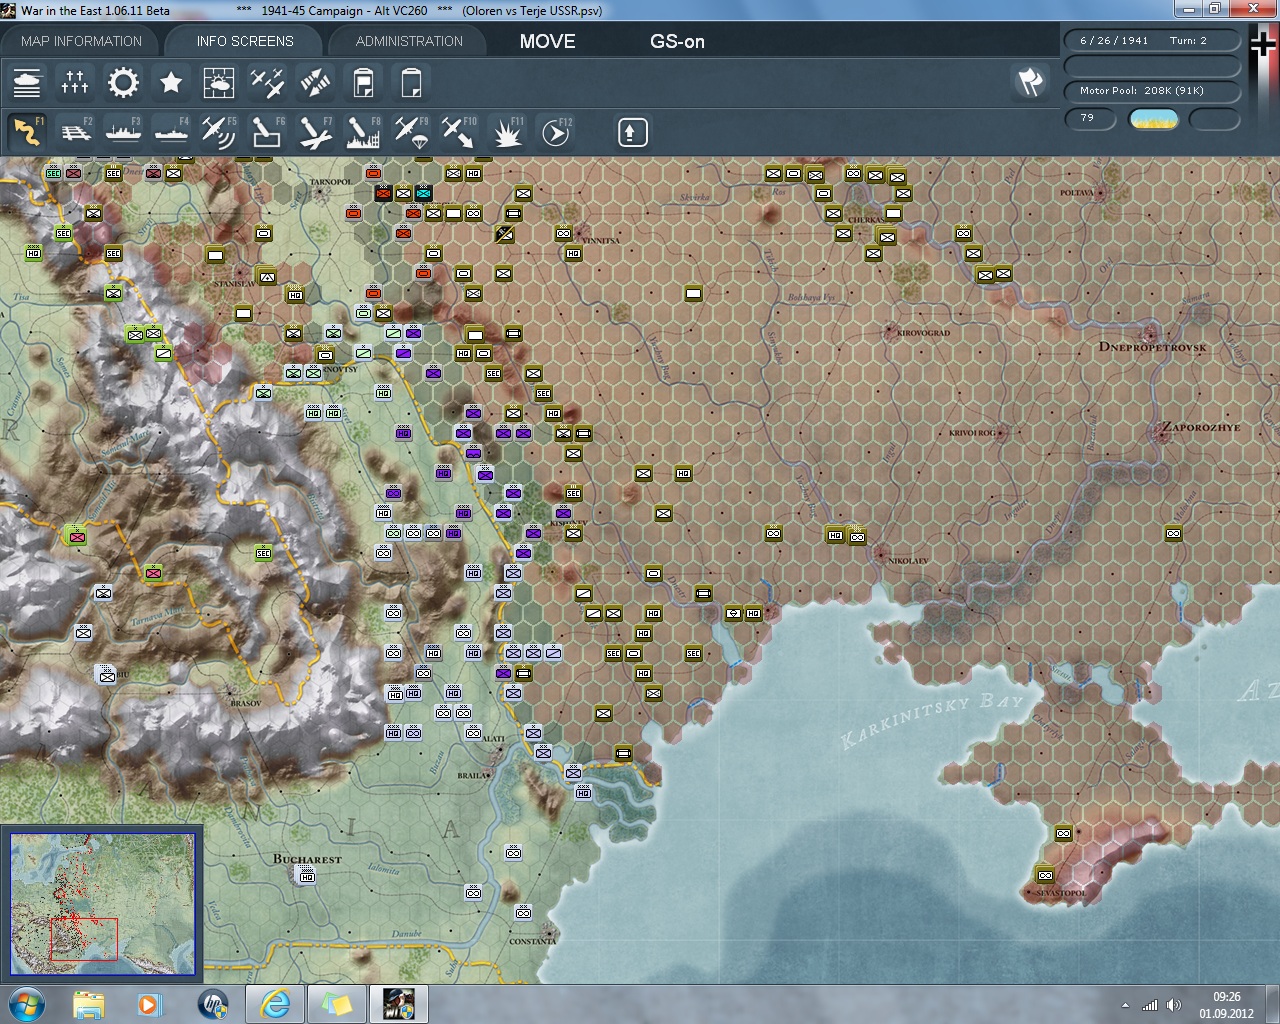Switch to the INFO SCREENS tab
Viewport: 1280px width, 1024px height.
point(245,41)
